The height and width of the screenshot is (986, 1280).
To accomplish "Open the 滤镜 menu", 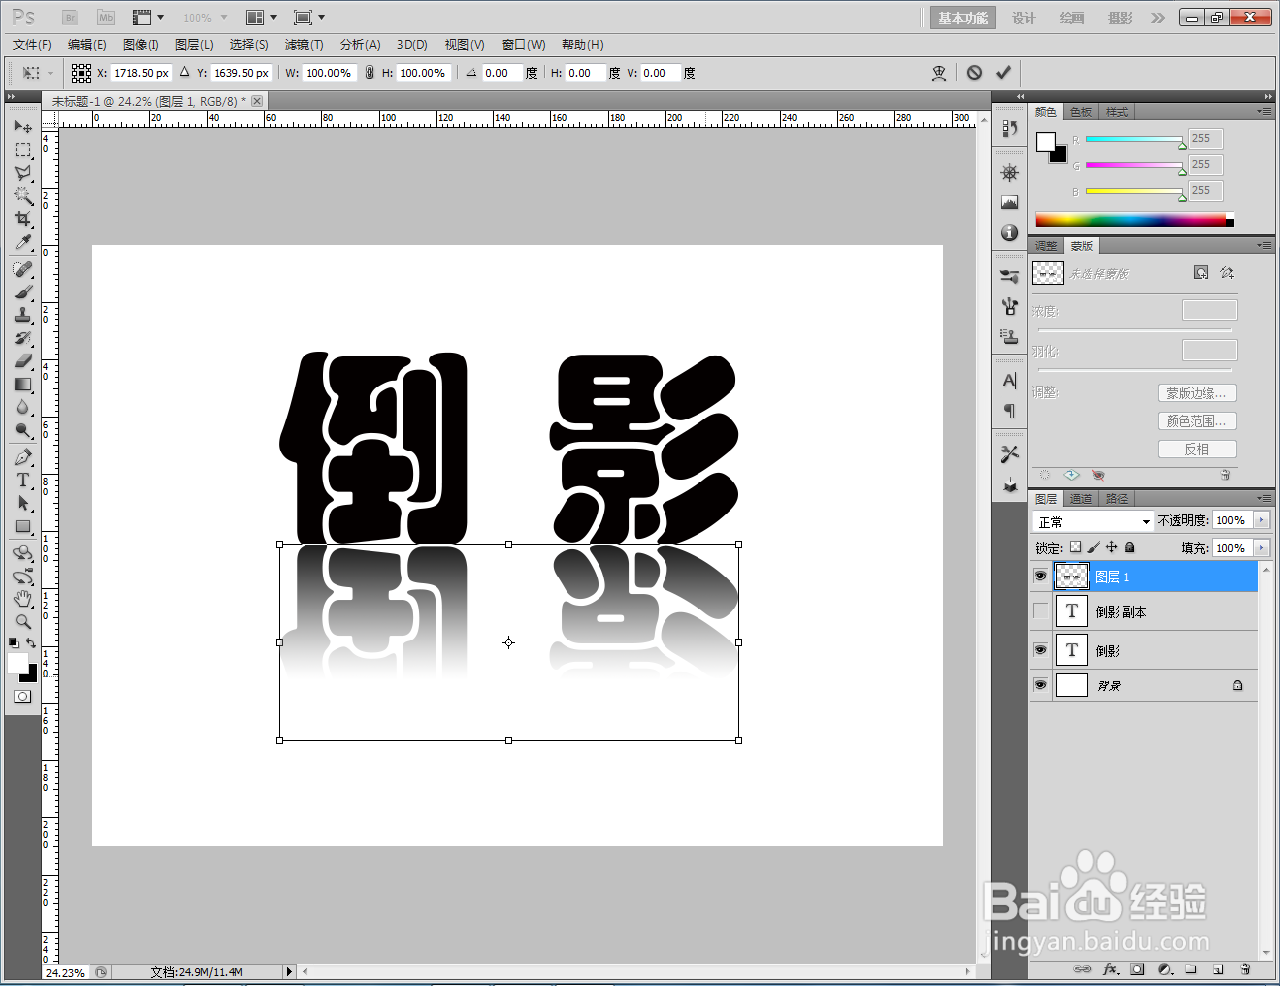I will (x=304, y=44).
